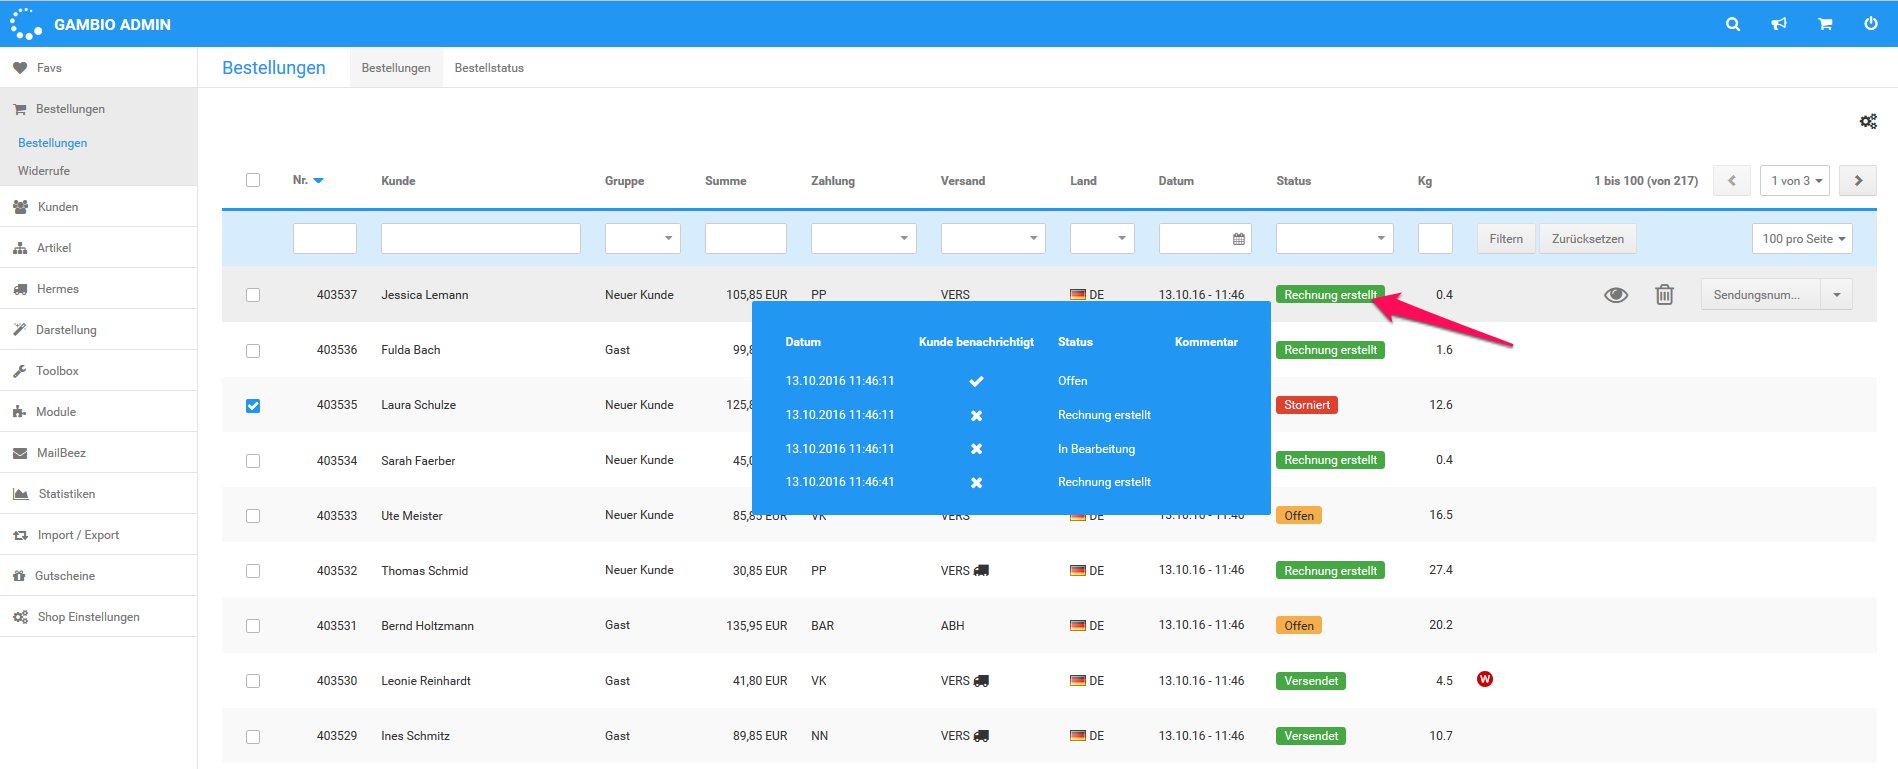Click the Kunde filter text field
This screenshot has height=769, width=1898.
(480, 239)
